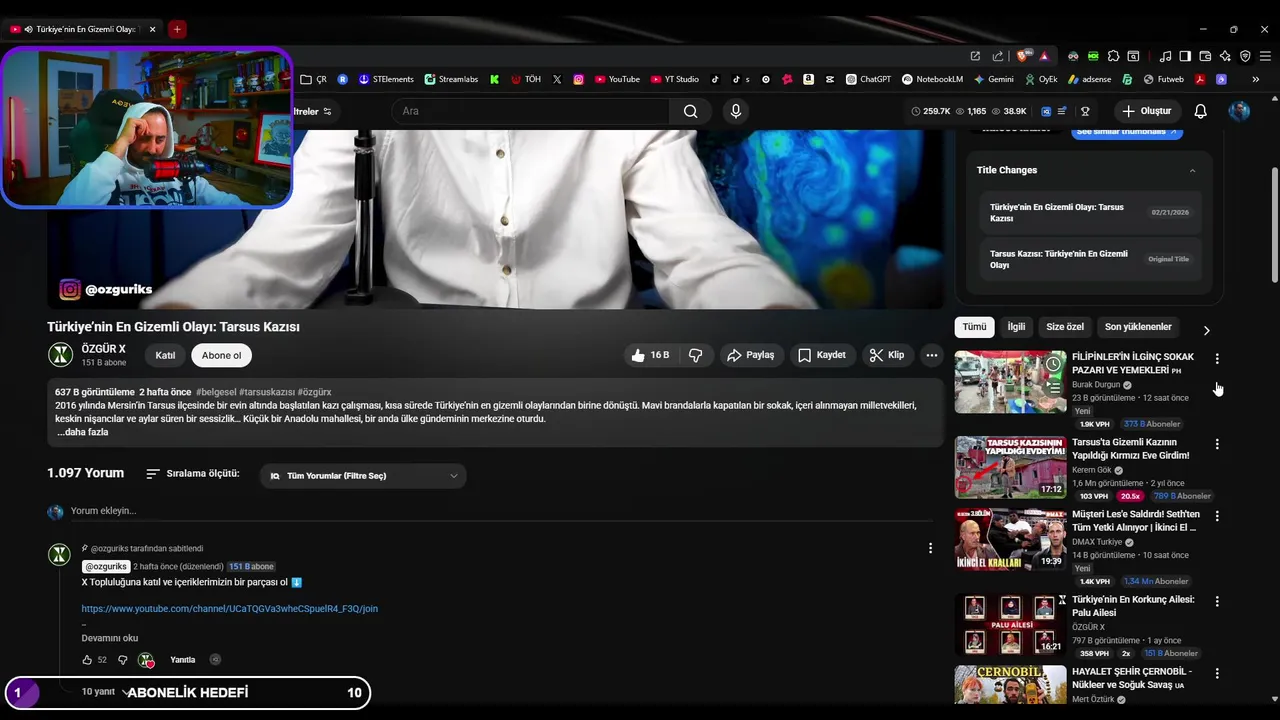Viewport: 1280px width, 720px height.
Task: Open the Oluştur create menu
Action: (1146, 111)
